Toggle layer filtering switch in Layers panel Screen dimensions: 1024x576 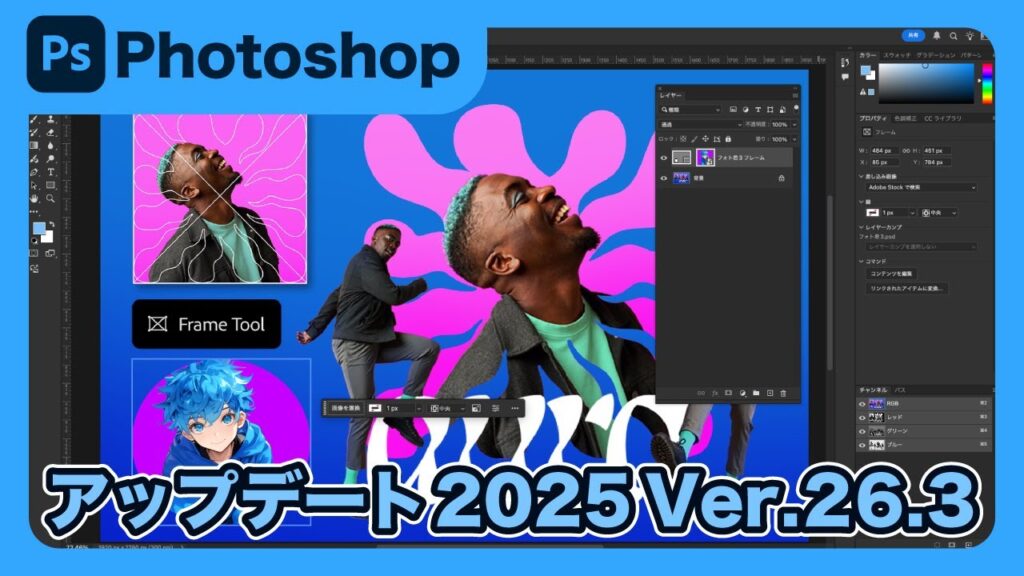point(796,108)
